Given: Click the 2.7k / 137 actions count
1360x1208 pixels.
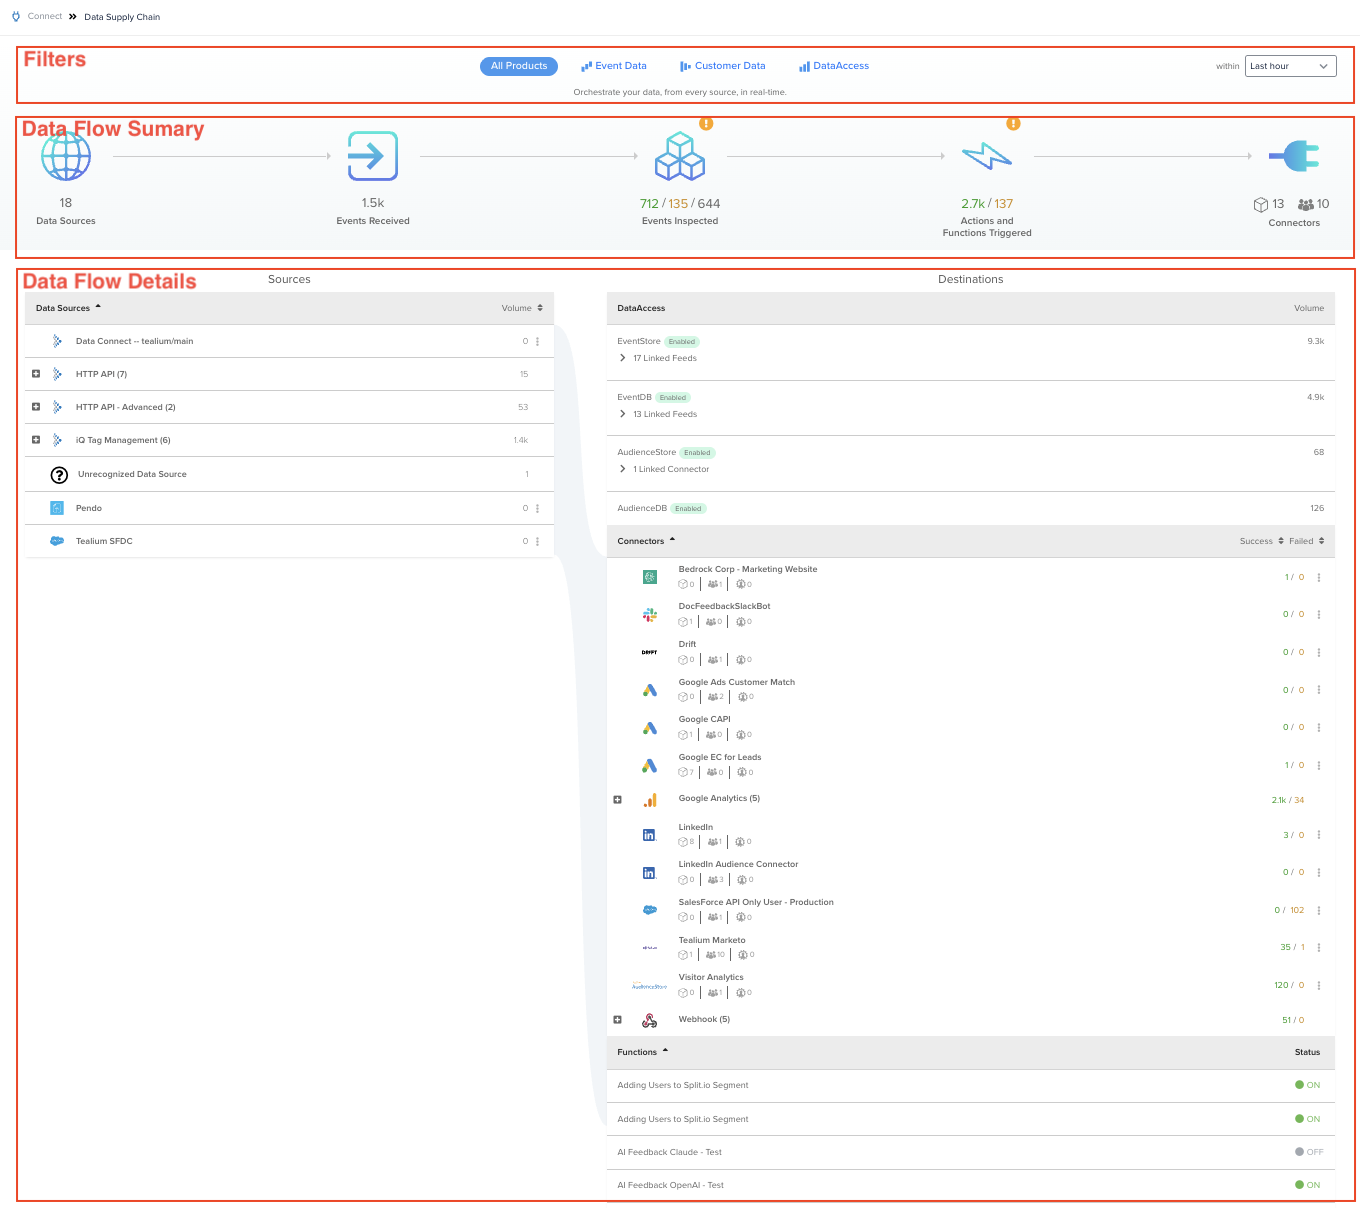Looking at the screenshot, I should pyautogui.click(x=987, y=203).
